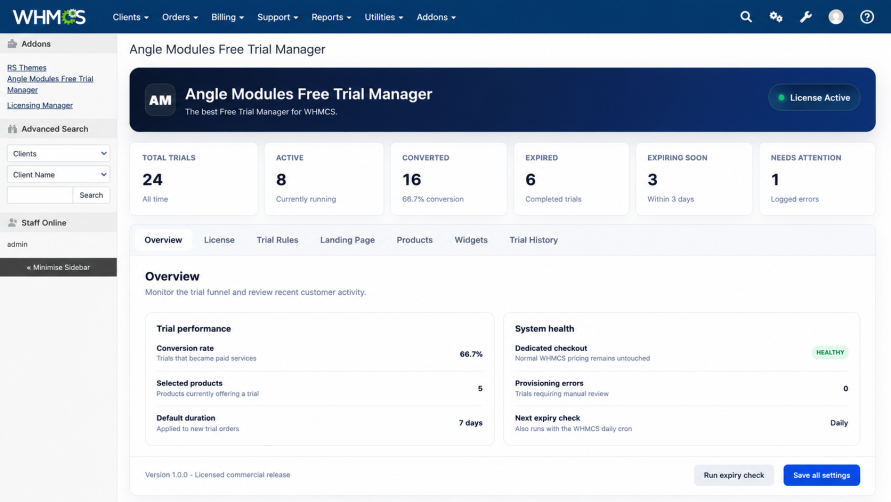Open the search magnifier icon

pos(746,17)
